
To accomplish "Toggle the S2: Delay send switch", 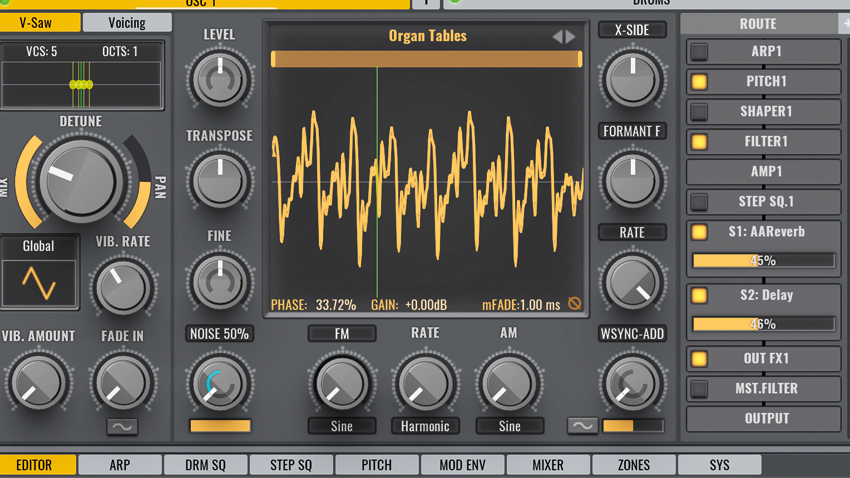I will (x=699, y=295).
